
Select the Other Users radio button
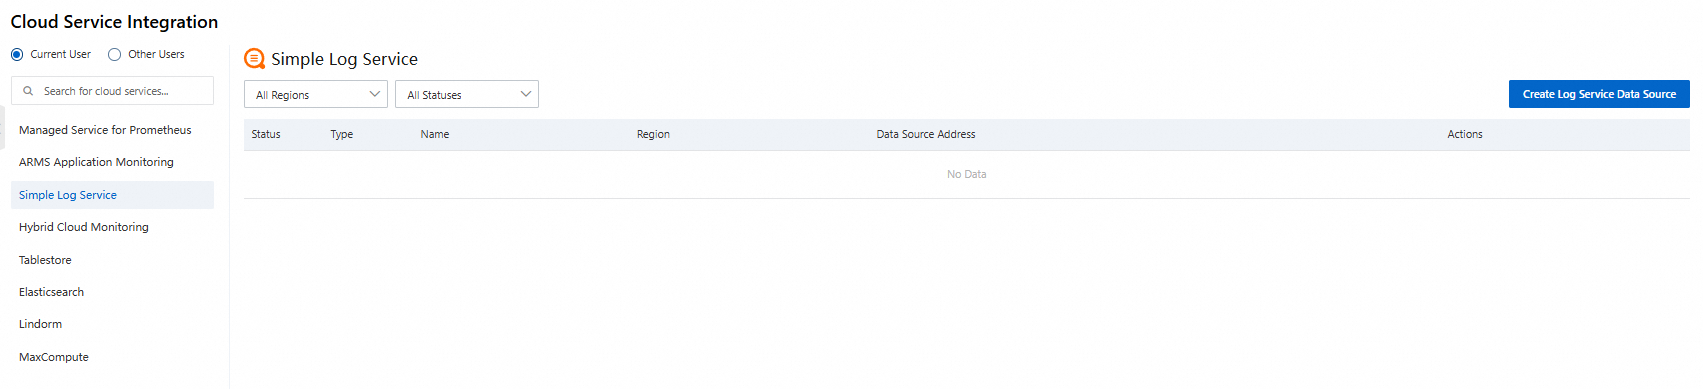pyautogui.click(x=115, y=55)
